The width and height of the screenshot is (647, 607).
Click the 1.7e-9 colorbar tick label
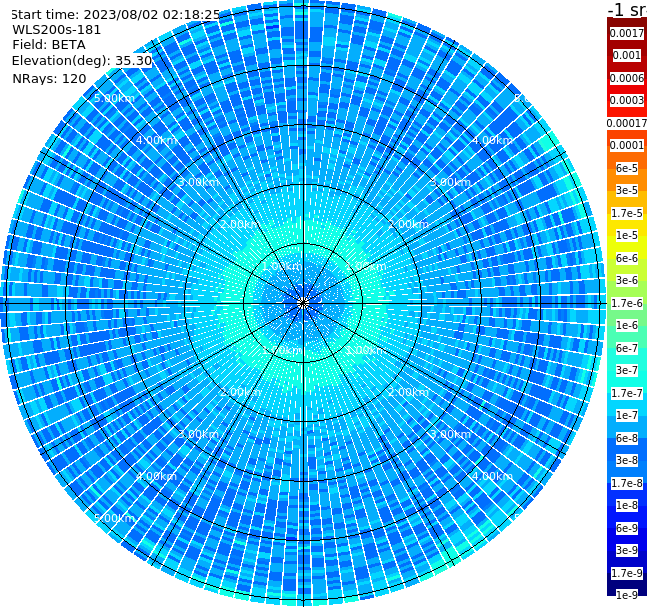[x=627, y=573]
